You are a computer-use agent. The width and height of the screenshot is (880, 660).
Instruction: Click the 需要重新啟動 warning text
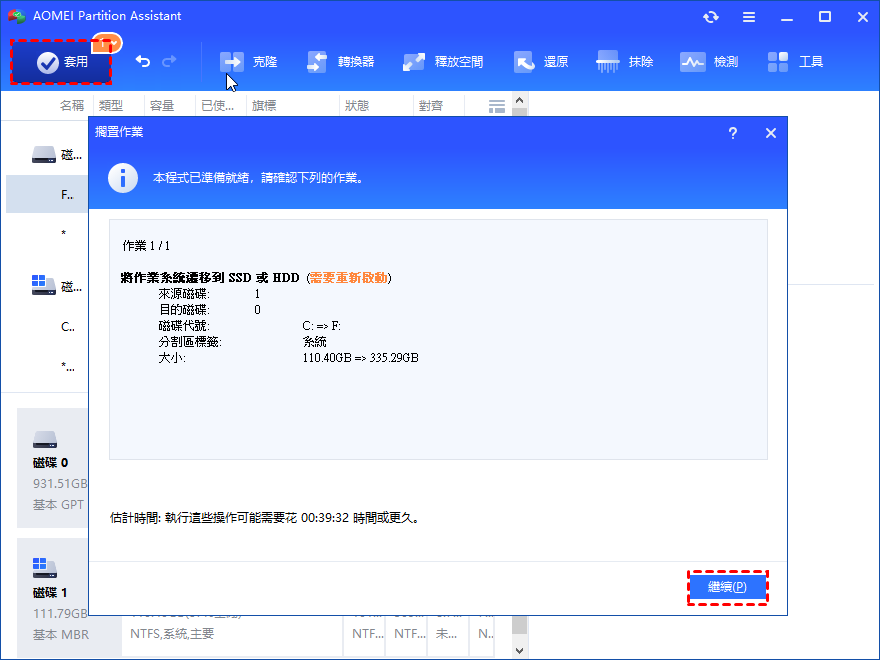pos(349,277)
